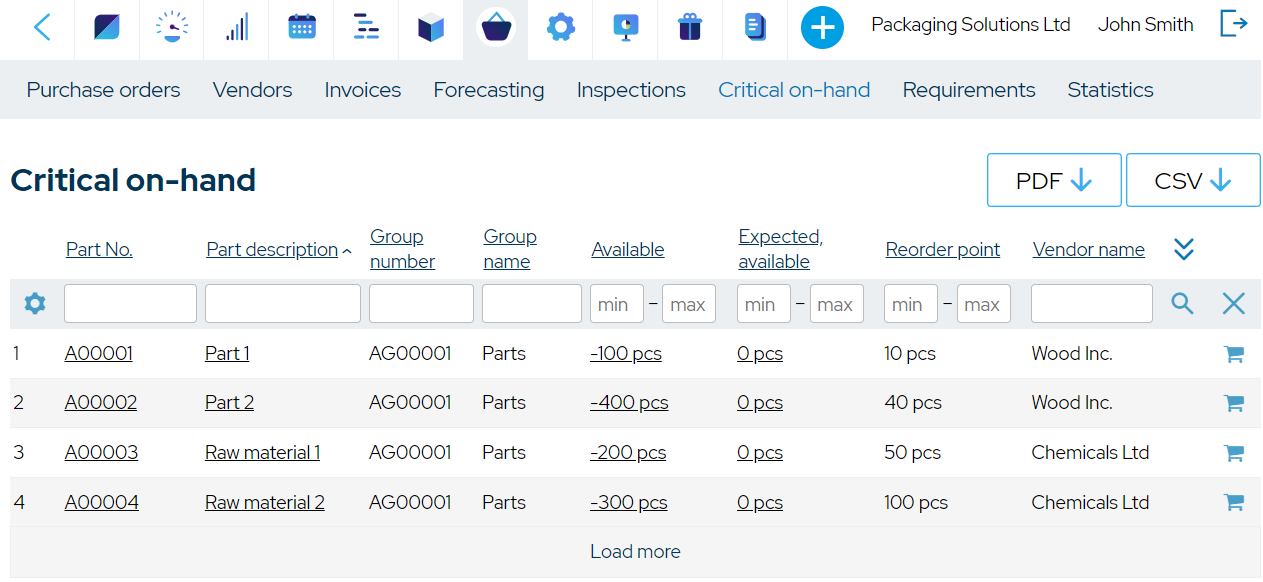
Task: Open the production calendar icon
Action: tap(300, 28)
